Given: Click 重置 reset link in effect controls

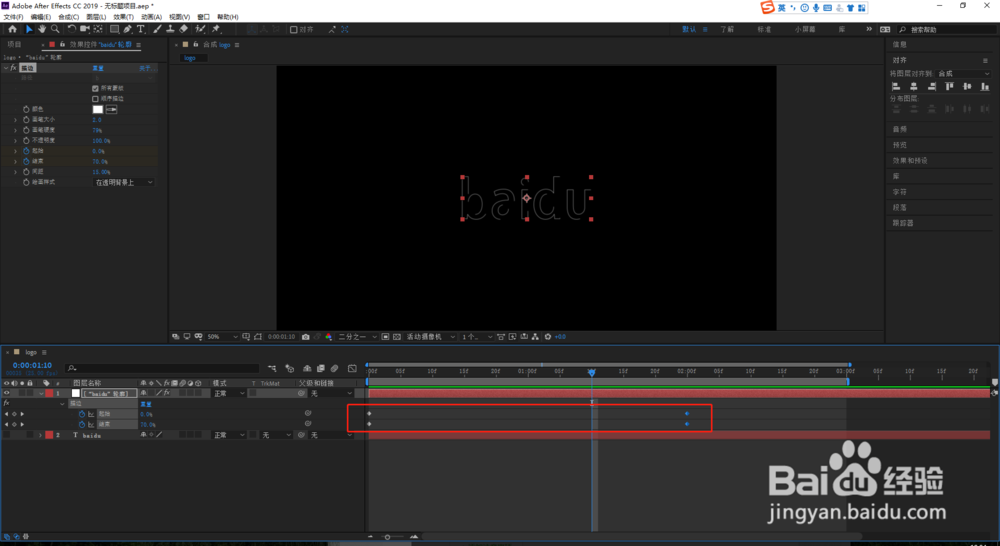Looking at the screenshot, I should [x=98, y=68].
